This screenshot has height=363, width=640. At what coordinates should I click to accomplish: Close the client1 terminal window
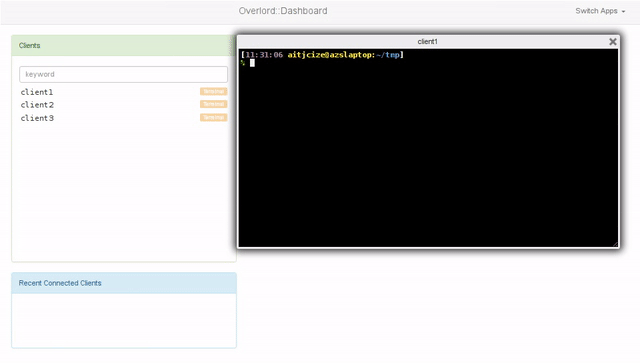click(613, 42)
